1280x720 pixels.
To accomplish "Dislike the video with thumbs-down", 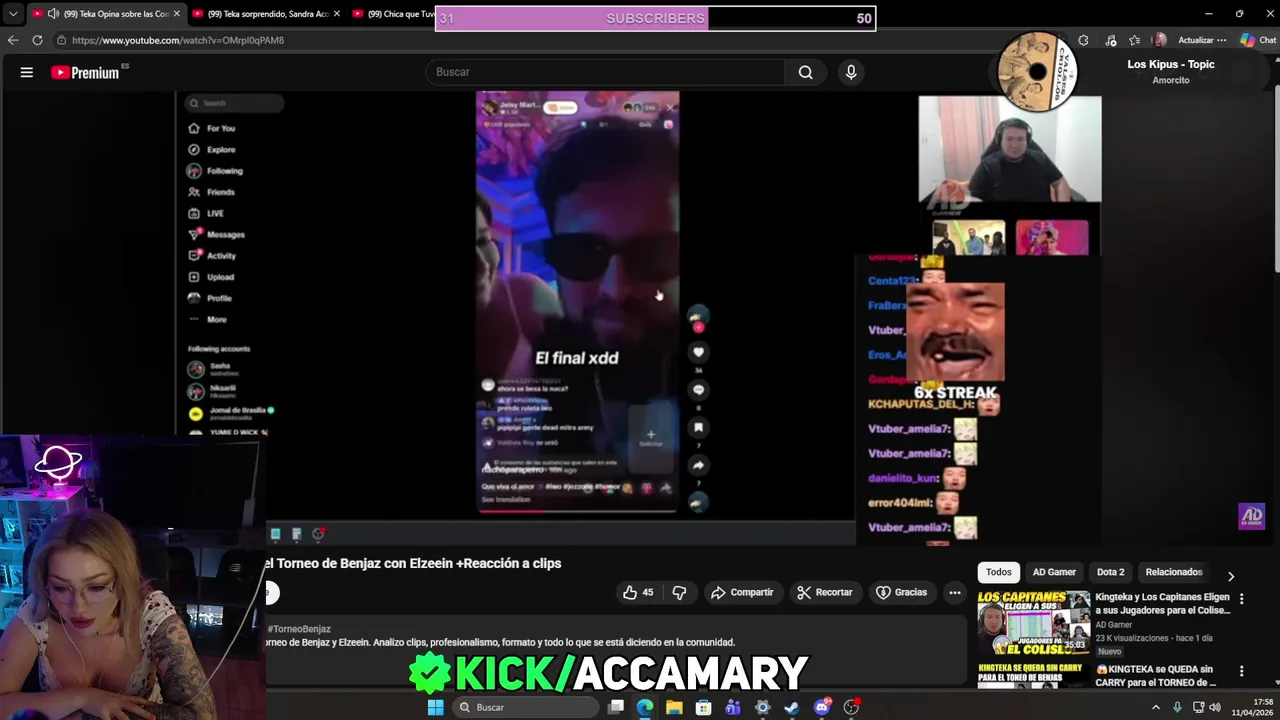I will coord(679,592).
